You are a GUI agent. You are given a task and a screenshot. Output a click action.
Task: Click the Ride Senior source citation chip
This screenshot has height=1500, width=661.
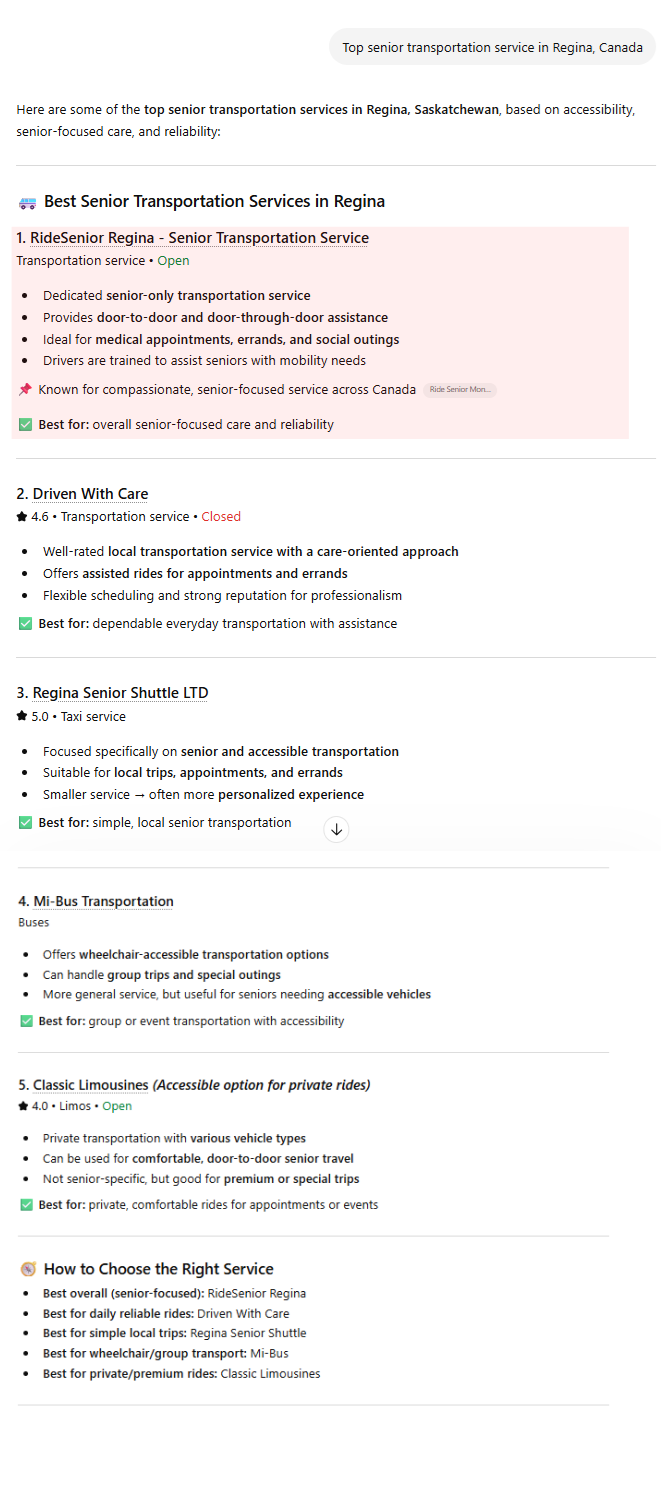460,390
